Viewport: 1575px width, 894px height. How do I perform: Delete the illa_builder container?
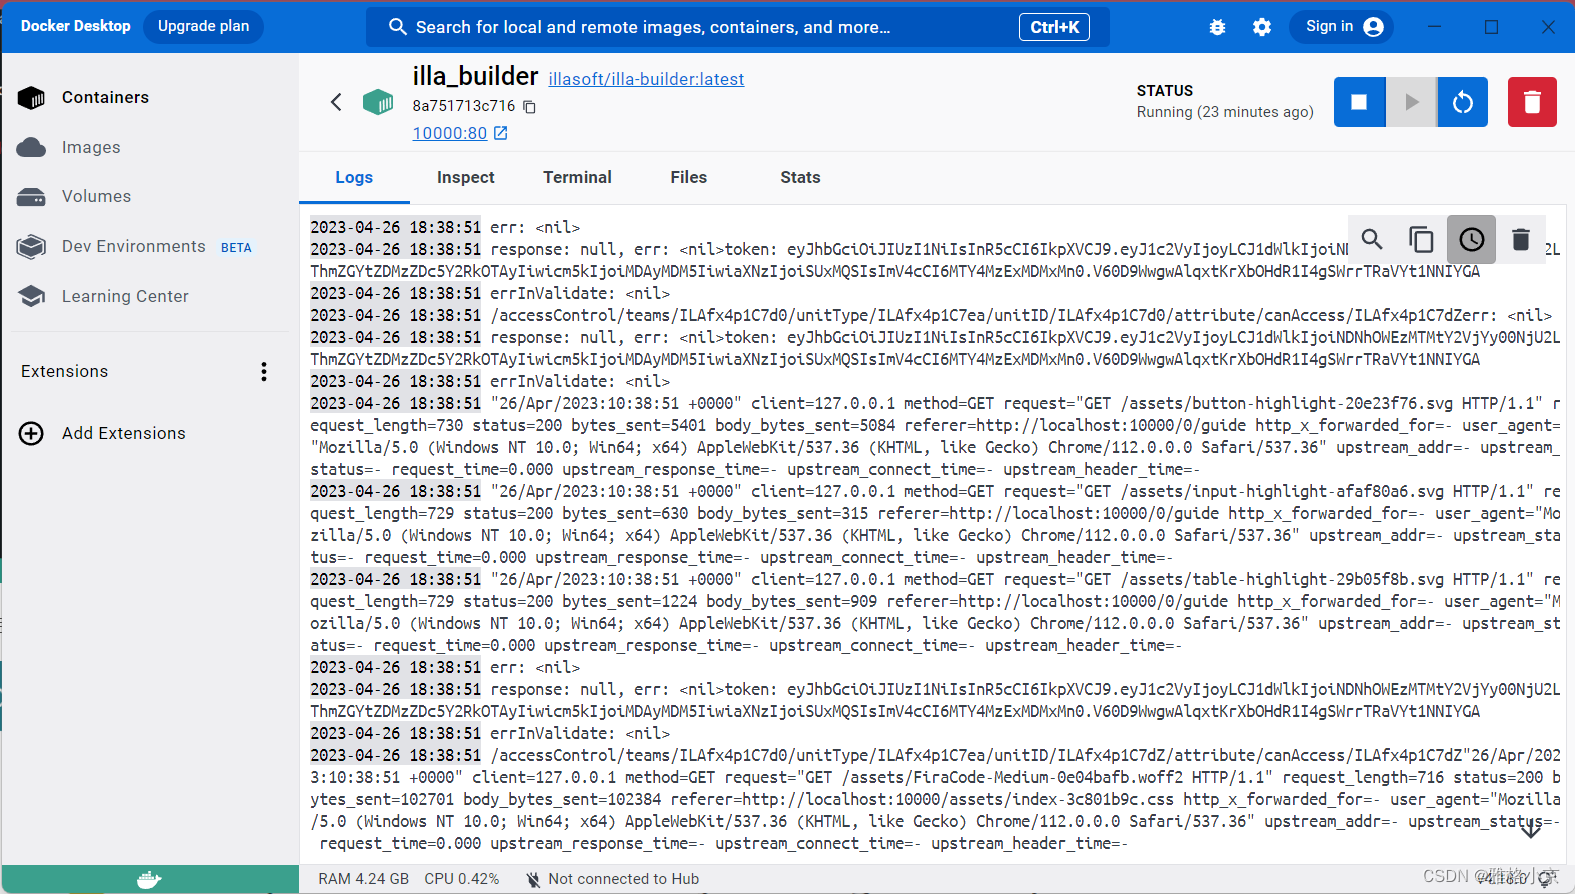tap(1532, 102)
